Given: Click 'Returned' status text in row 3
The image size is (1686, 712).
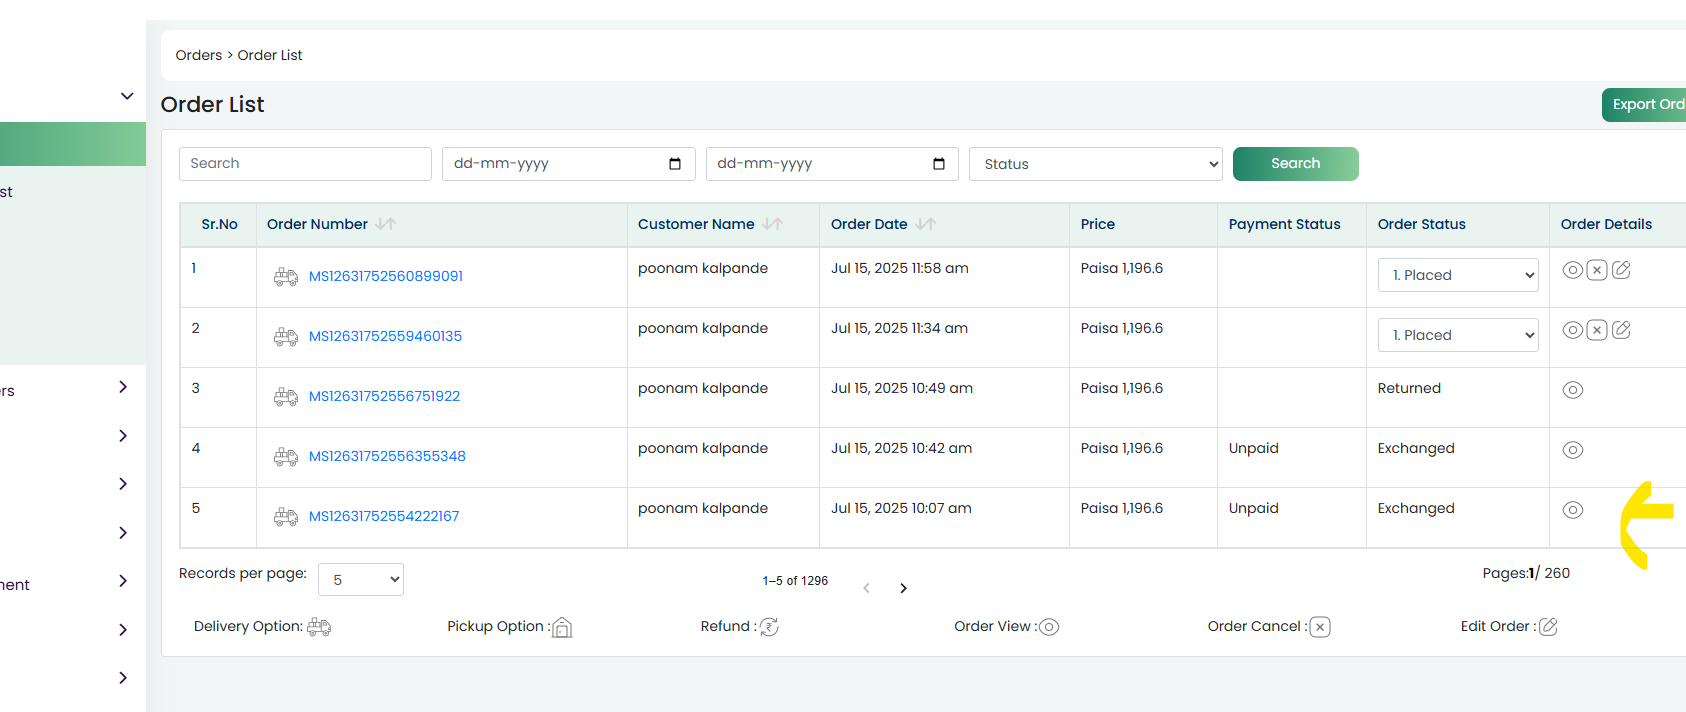Looking at the screenshot, I should [x=1409, y=388].
